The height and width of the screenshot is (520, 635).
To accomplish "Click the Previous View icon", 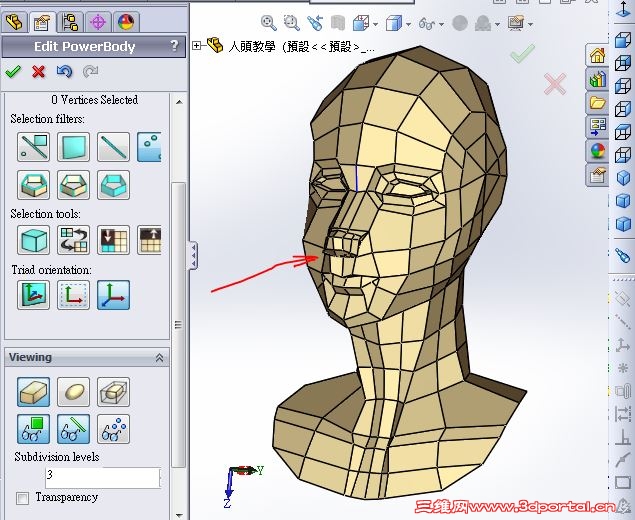I will coord(315,23).
